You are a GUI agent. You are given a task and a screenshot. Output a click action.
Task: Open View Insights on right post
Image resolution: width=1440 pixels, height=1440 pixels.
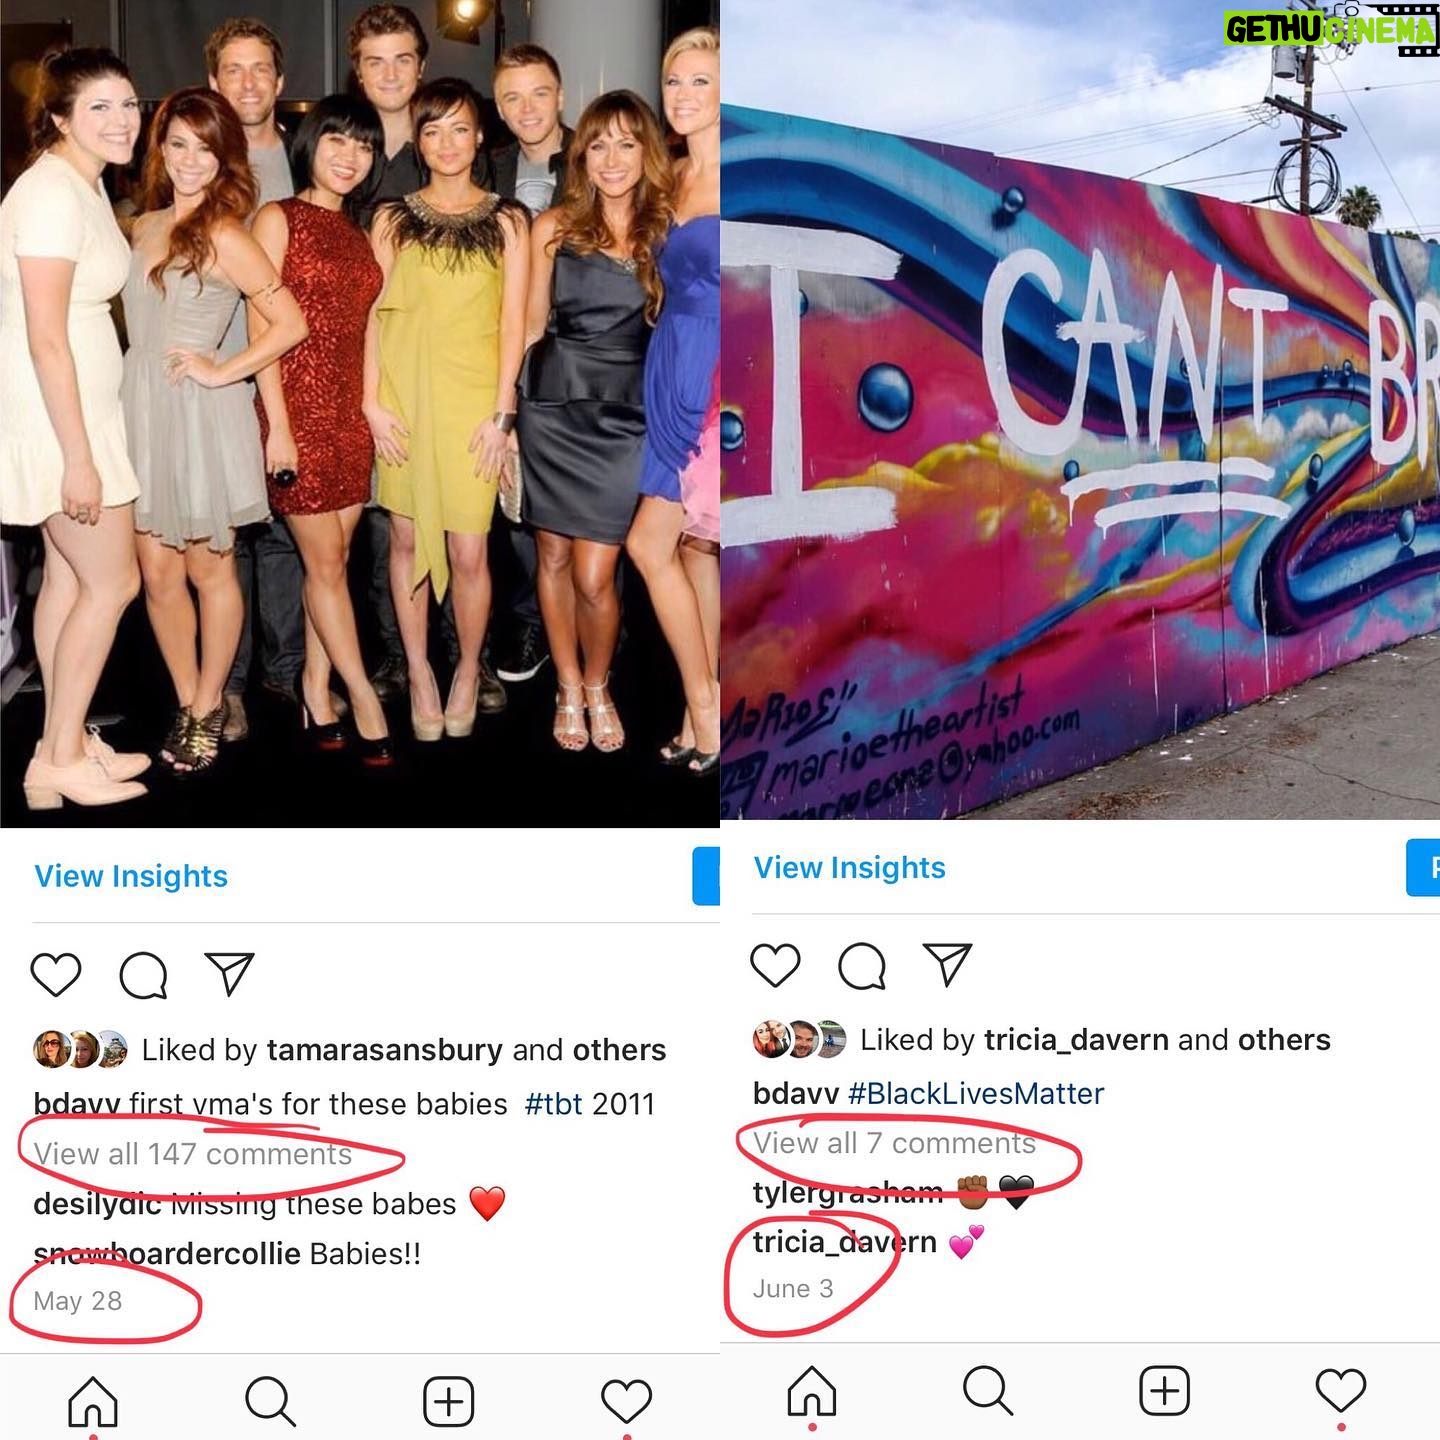[850, 867]
